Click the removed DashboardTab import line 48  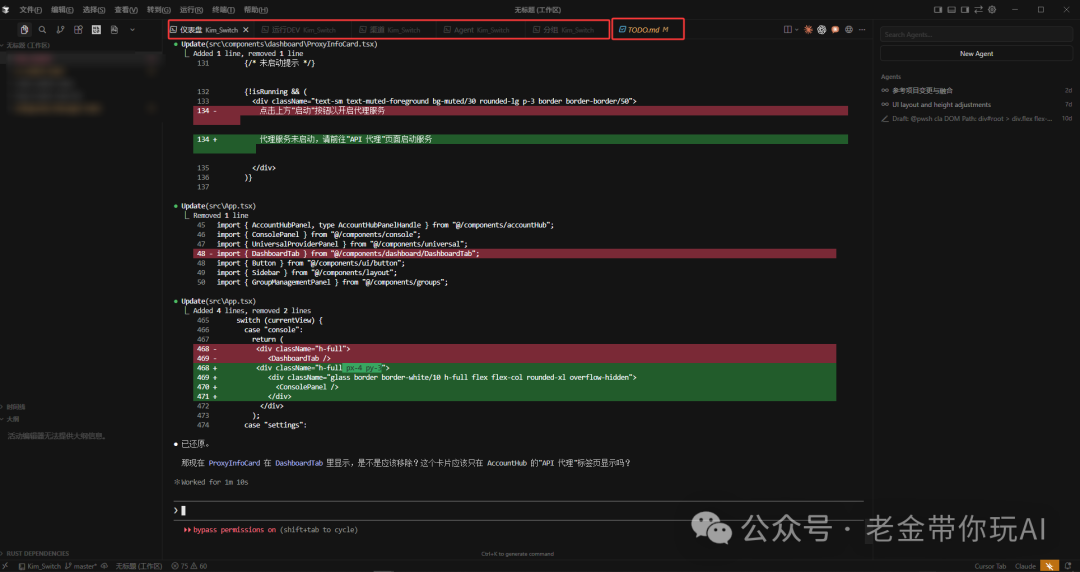click(x=515, y=254)
